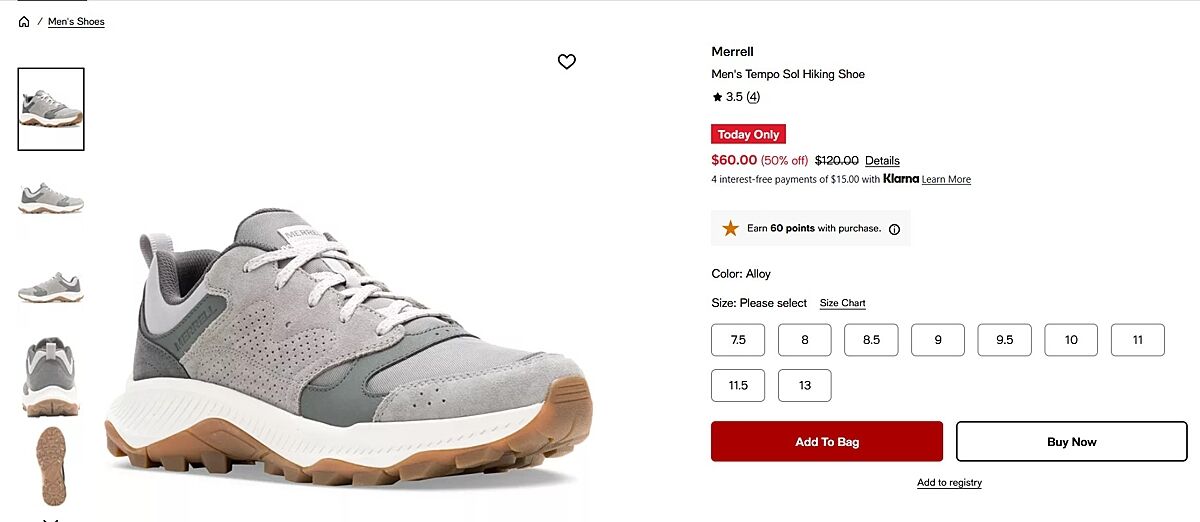Choose size 9.5 option
The image size is (1200, 522).
coord(1004,340)
